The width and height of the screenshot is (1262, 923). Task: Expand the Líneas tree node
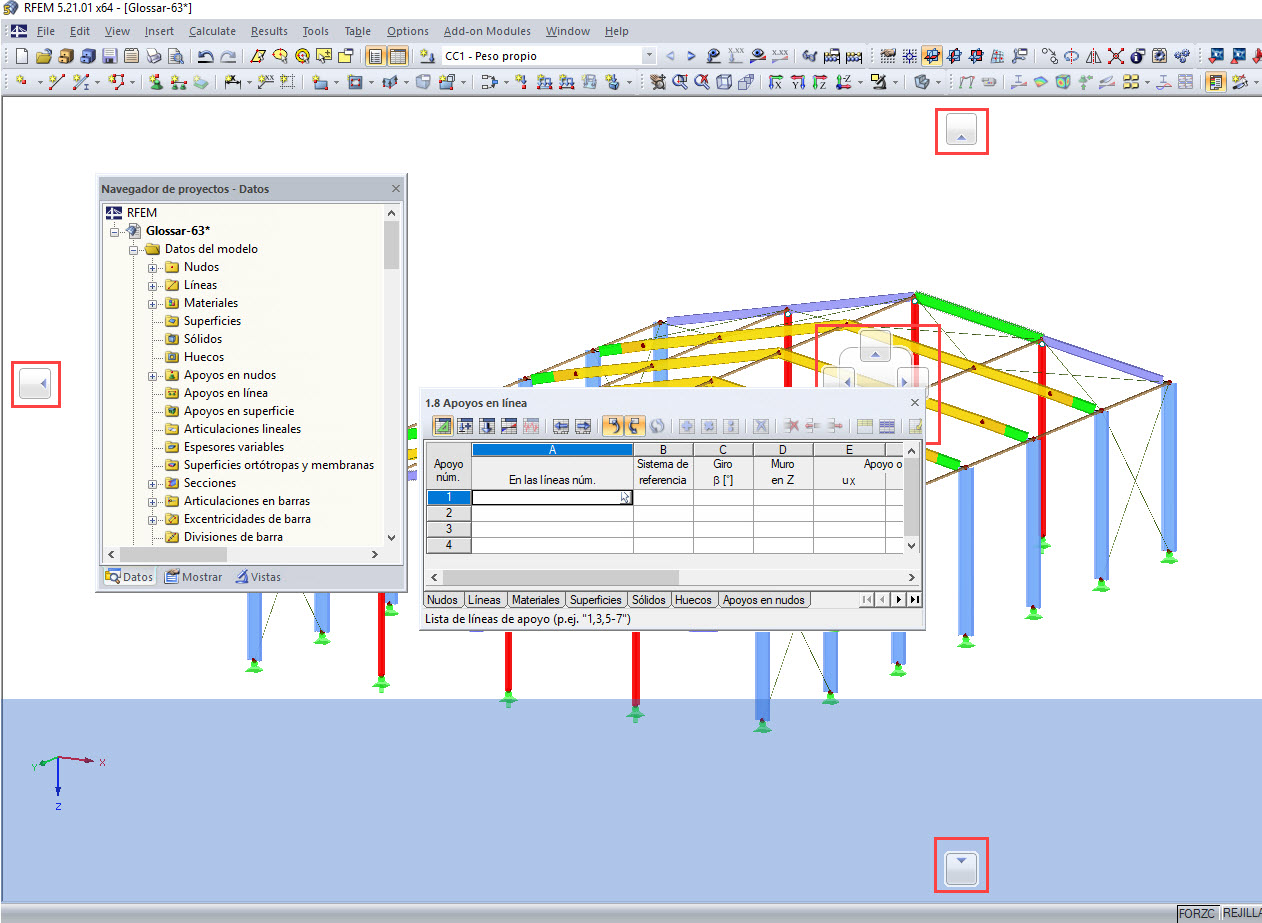click(153, 285)
